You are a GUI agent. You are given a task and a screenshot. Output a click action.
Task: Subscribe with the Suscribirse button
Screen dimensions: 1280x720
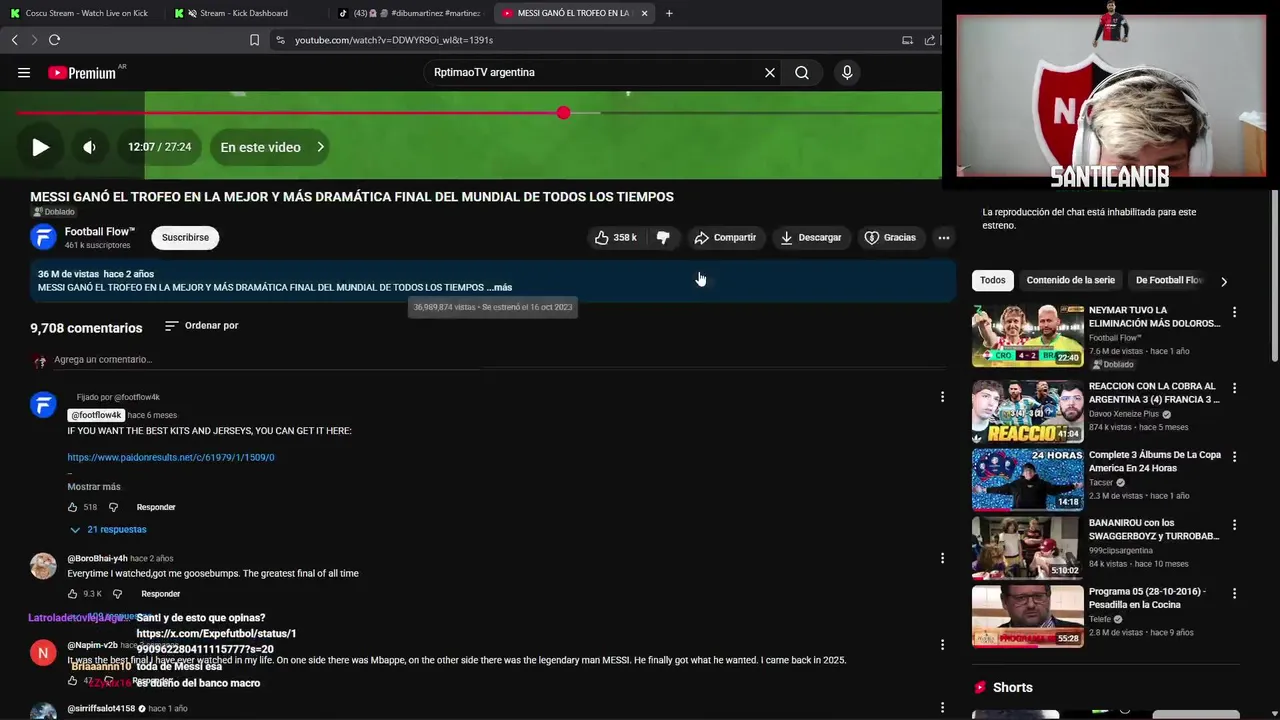pos(185,237)
